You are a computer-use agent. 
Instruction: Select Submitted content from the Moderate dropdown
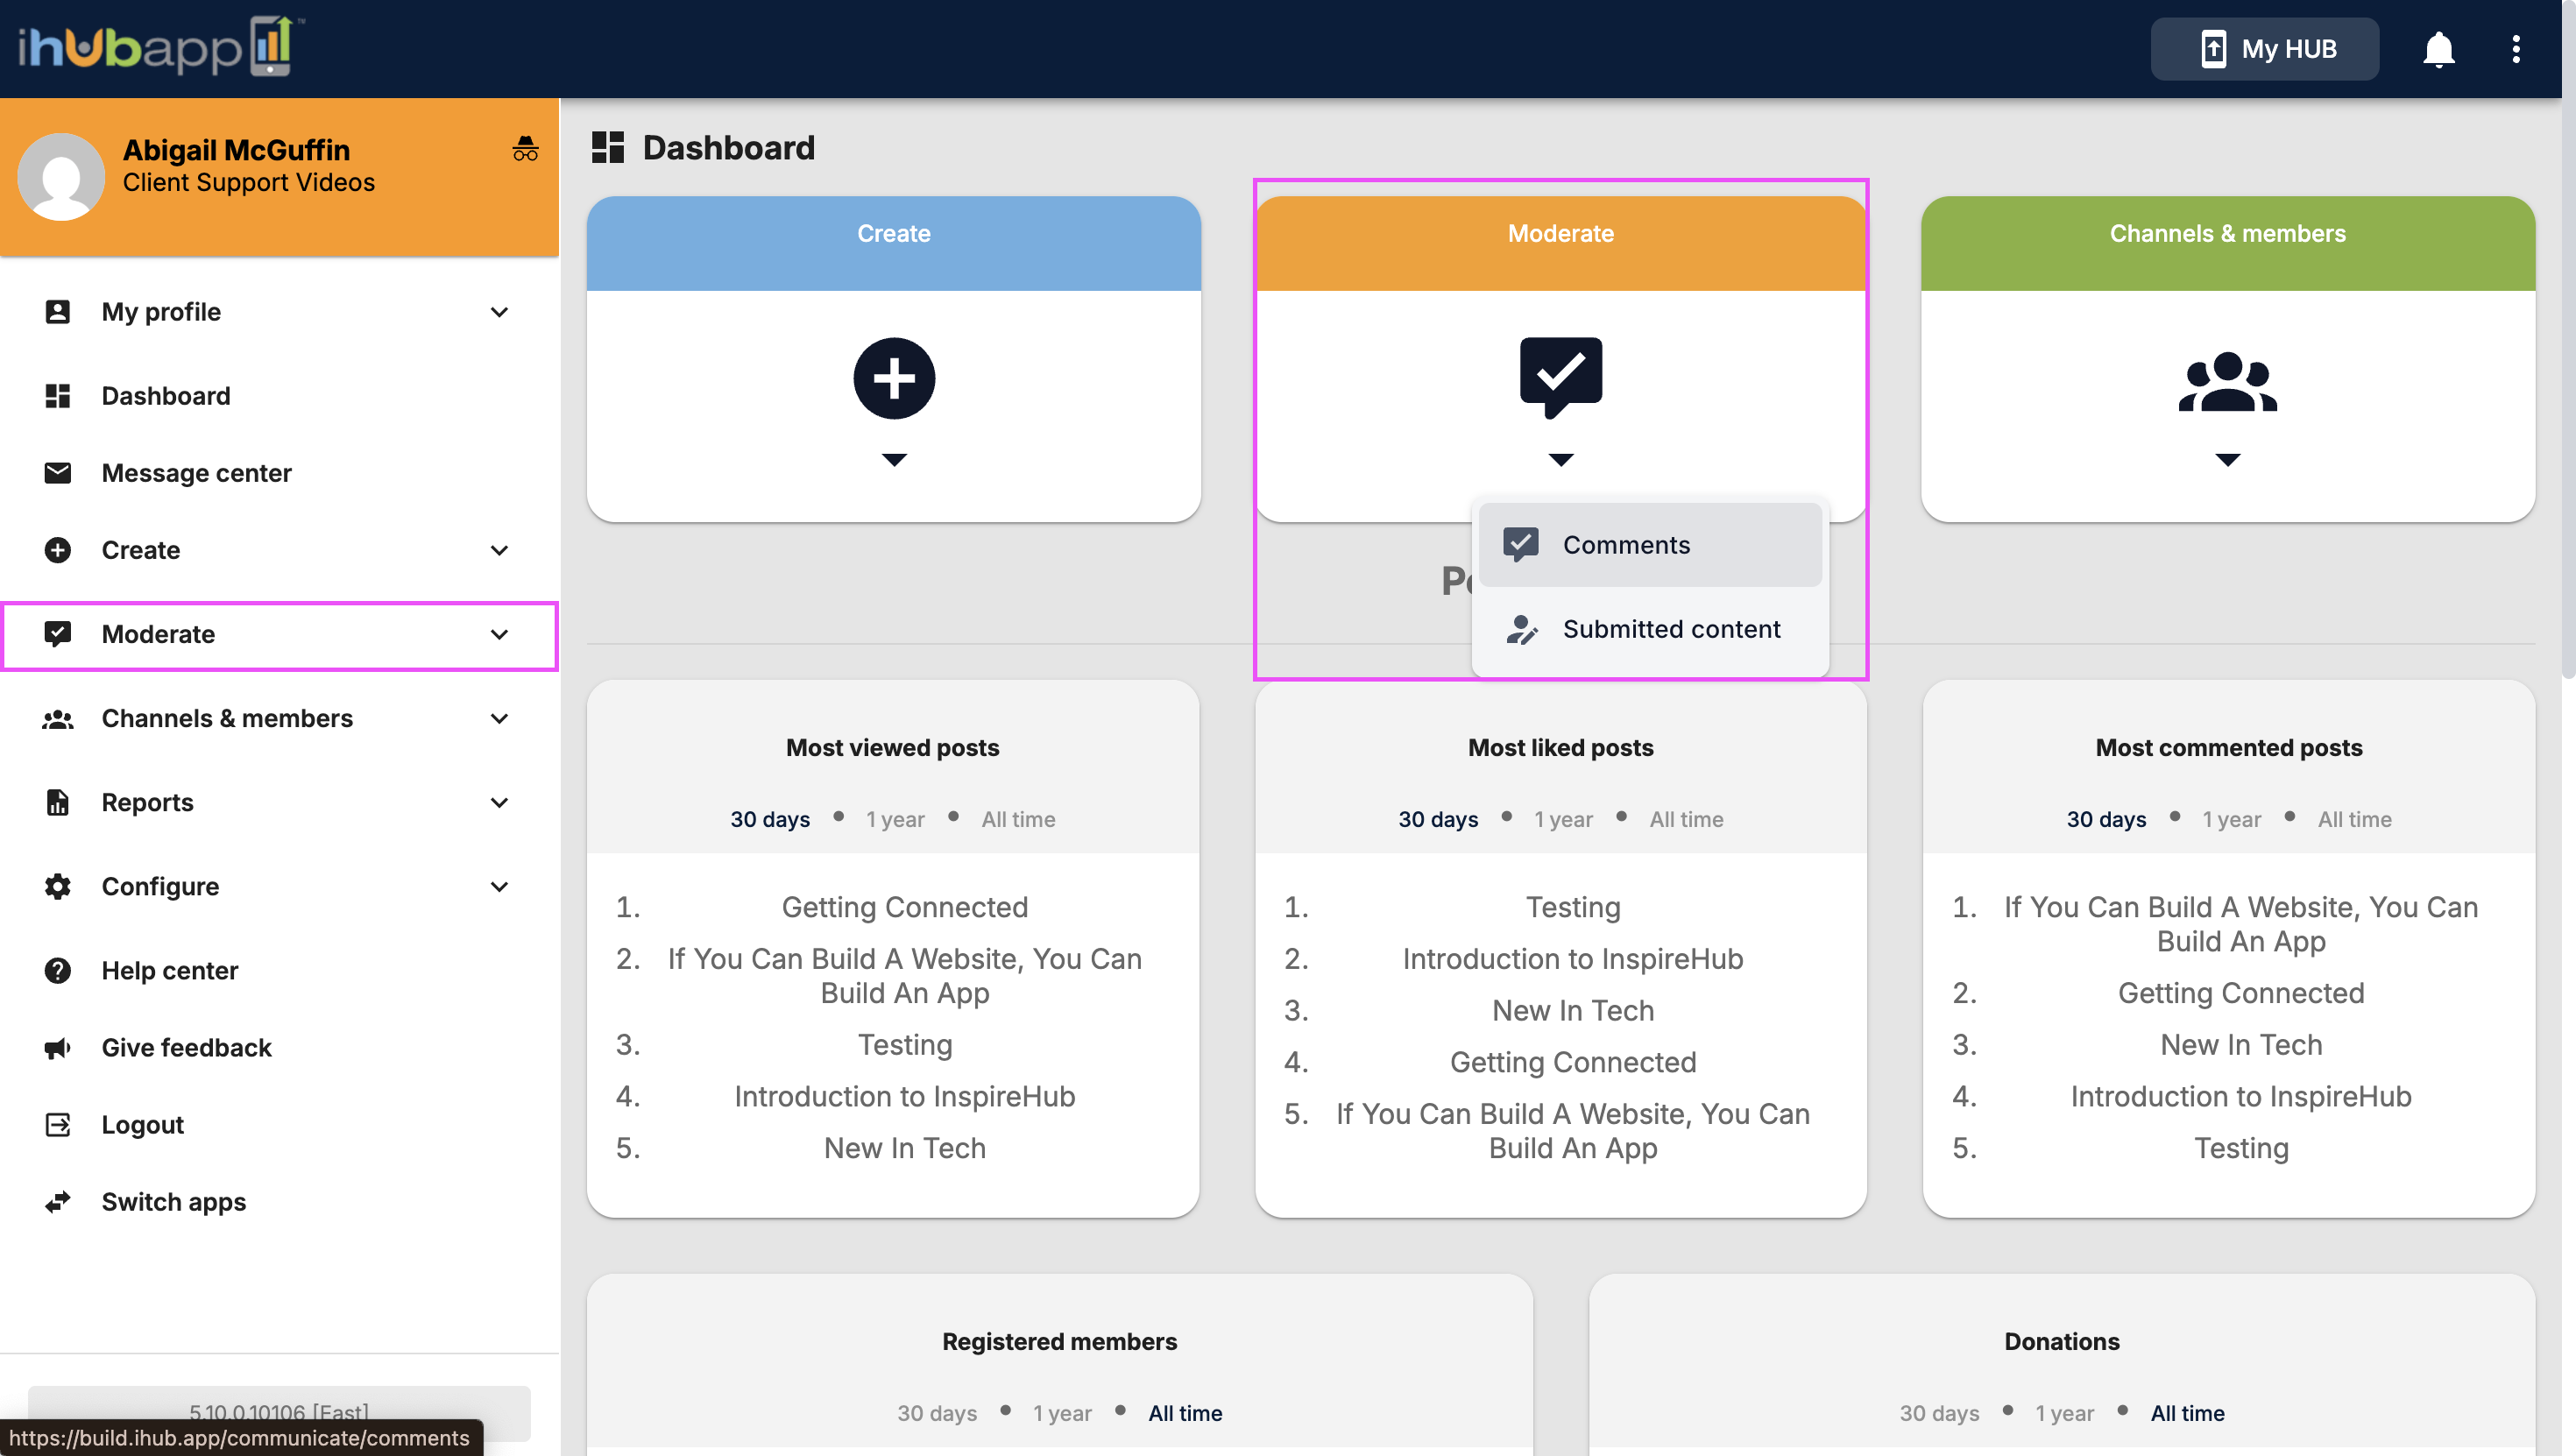click(x=1649, y=628)
